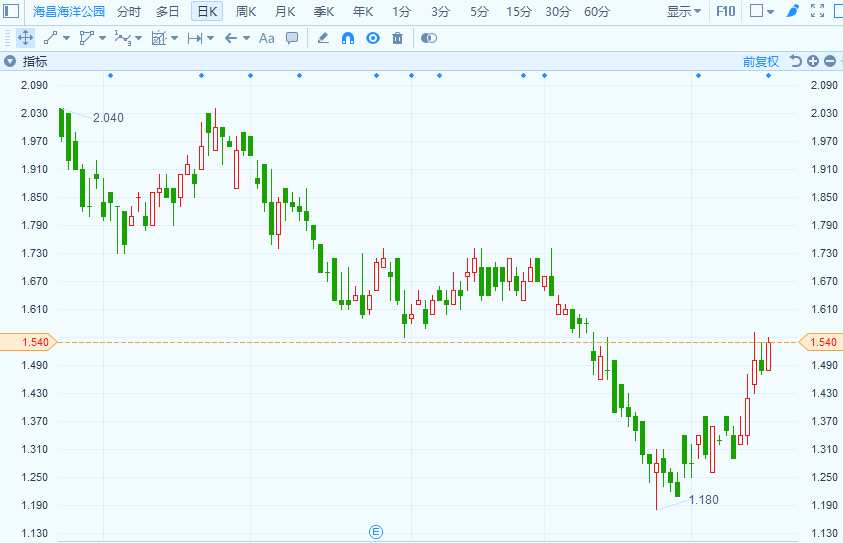Click the left 1.540 current price tag
This screenshot has width=843, height=543.
coord(28,342)
